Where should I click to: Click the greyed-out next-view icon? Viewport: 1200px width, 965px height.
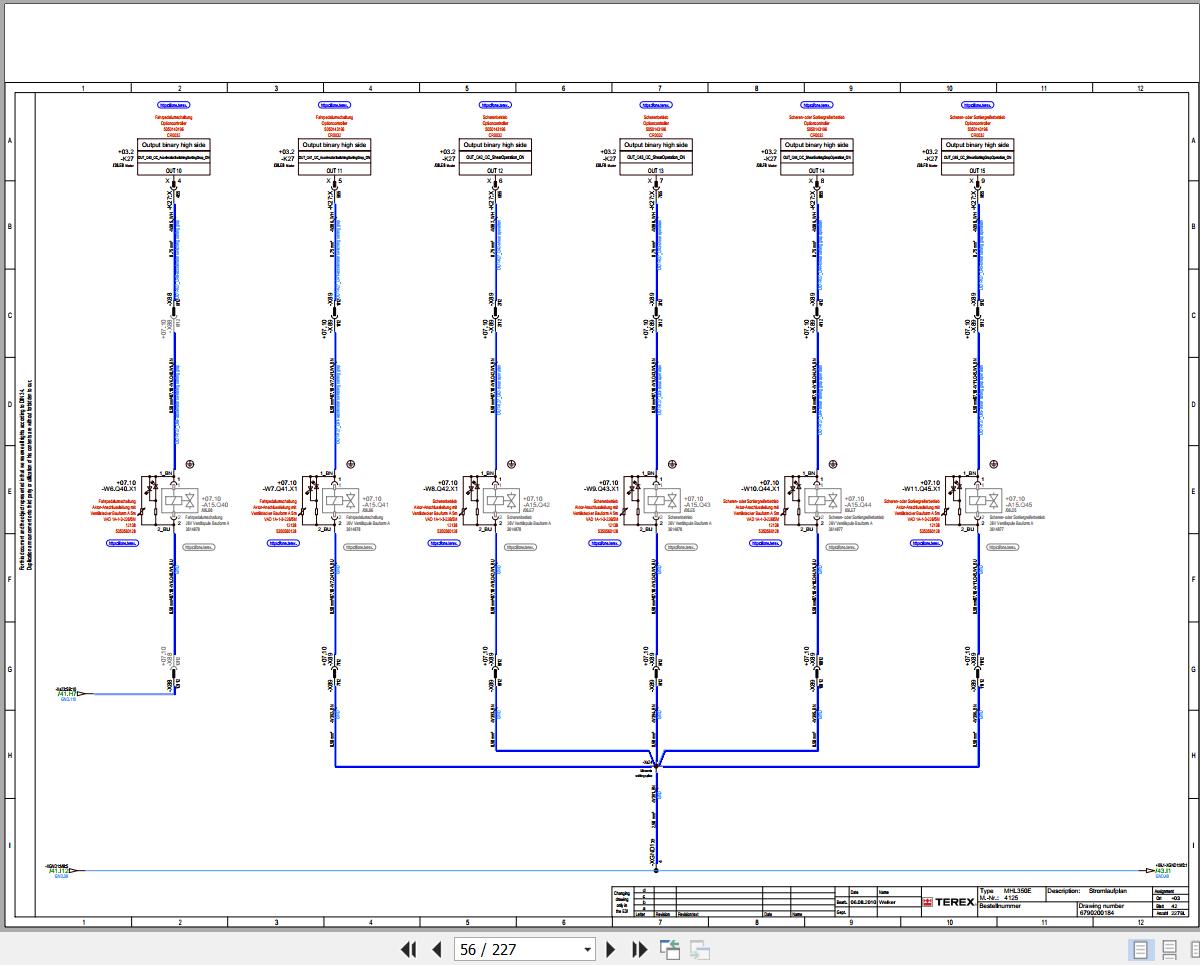coord(700,949)
